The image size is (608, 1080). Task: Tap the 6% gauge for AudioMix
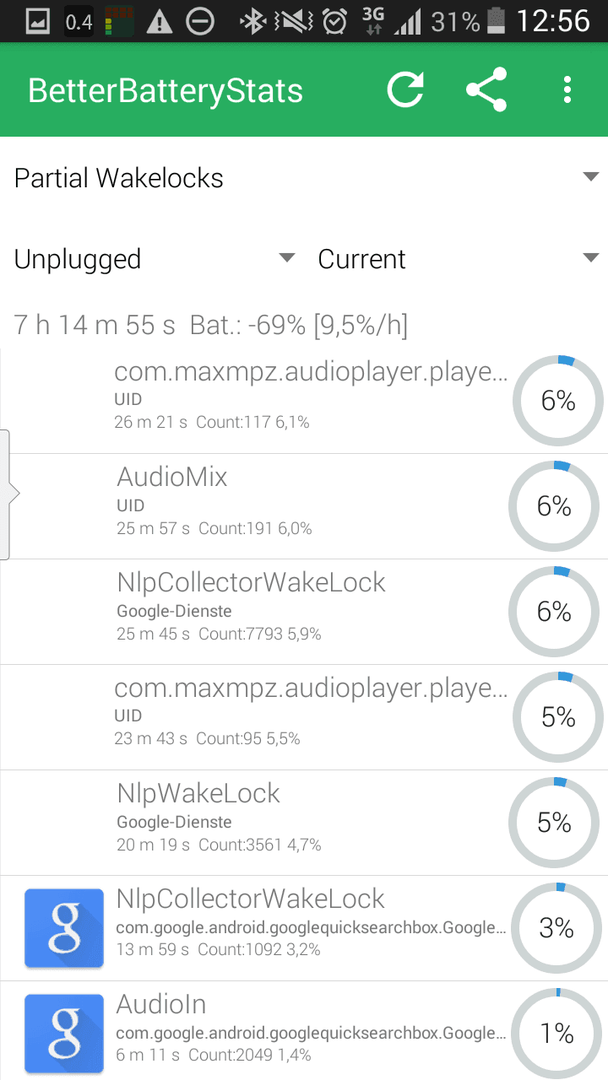click(x=554, y=506)
